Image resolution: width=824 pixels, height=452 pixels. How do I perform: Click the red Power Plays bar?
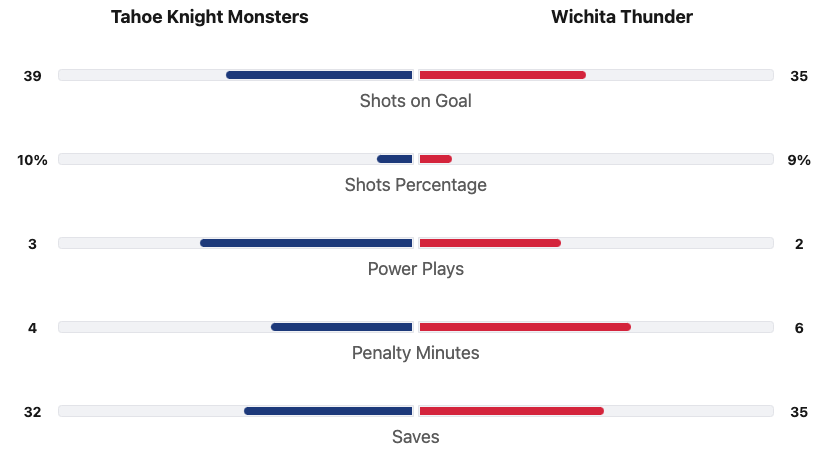click(490, 243)
